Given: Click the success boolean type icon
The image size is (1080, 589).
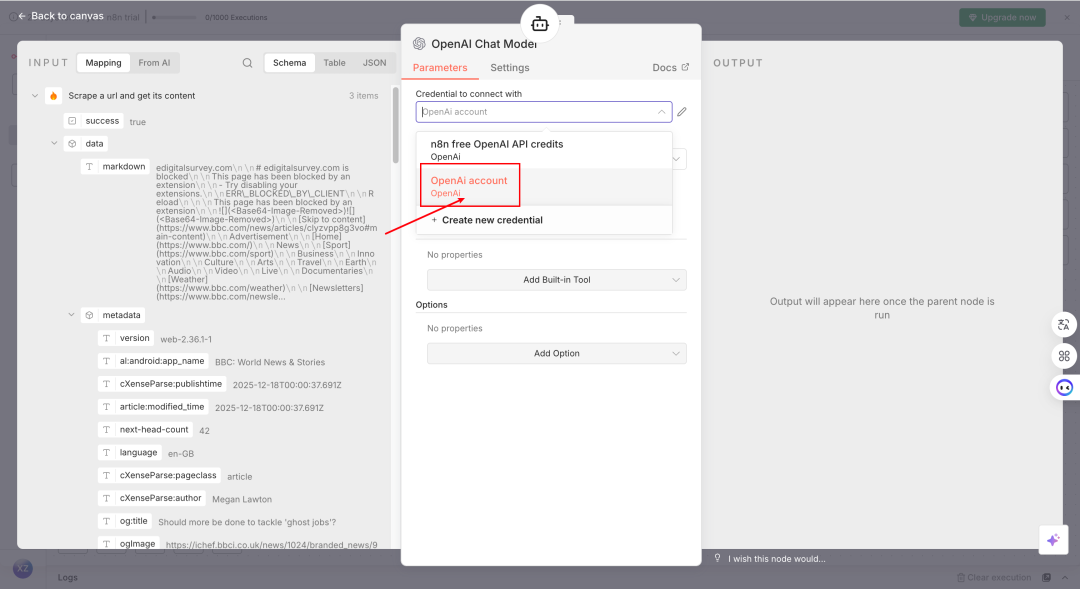Looking at the screenshot, I should (x=72, y=121).
